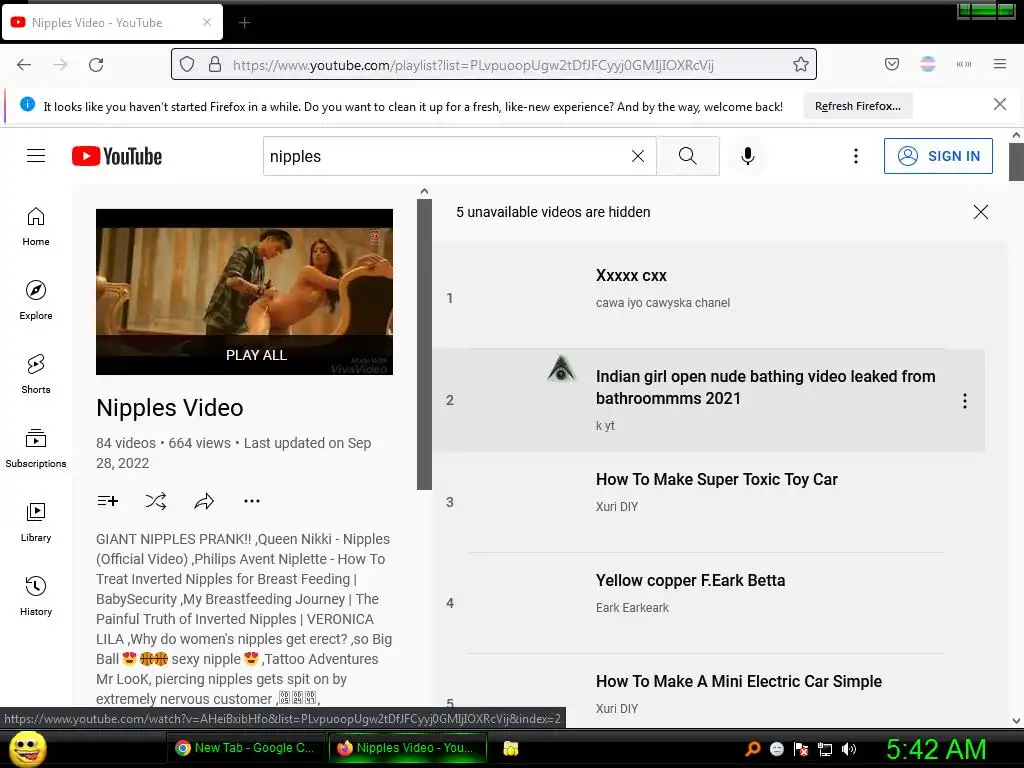Click the 5:42 AM clock
Image resolution: width=1024 pixels, height=768 pixels.
936,748
